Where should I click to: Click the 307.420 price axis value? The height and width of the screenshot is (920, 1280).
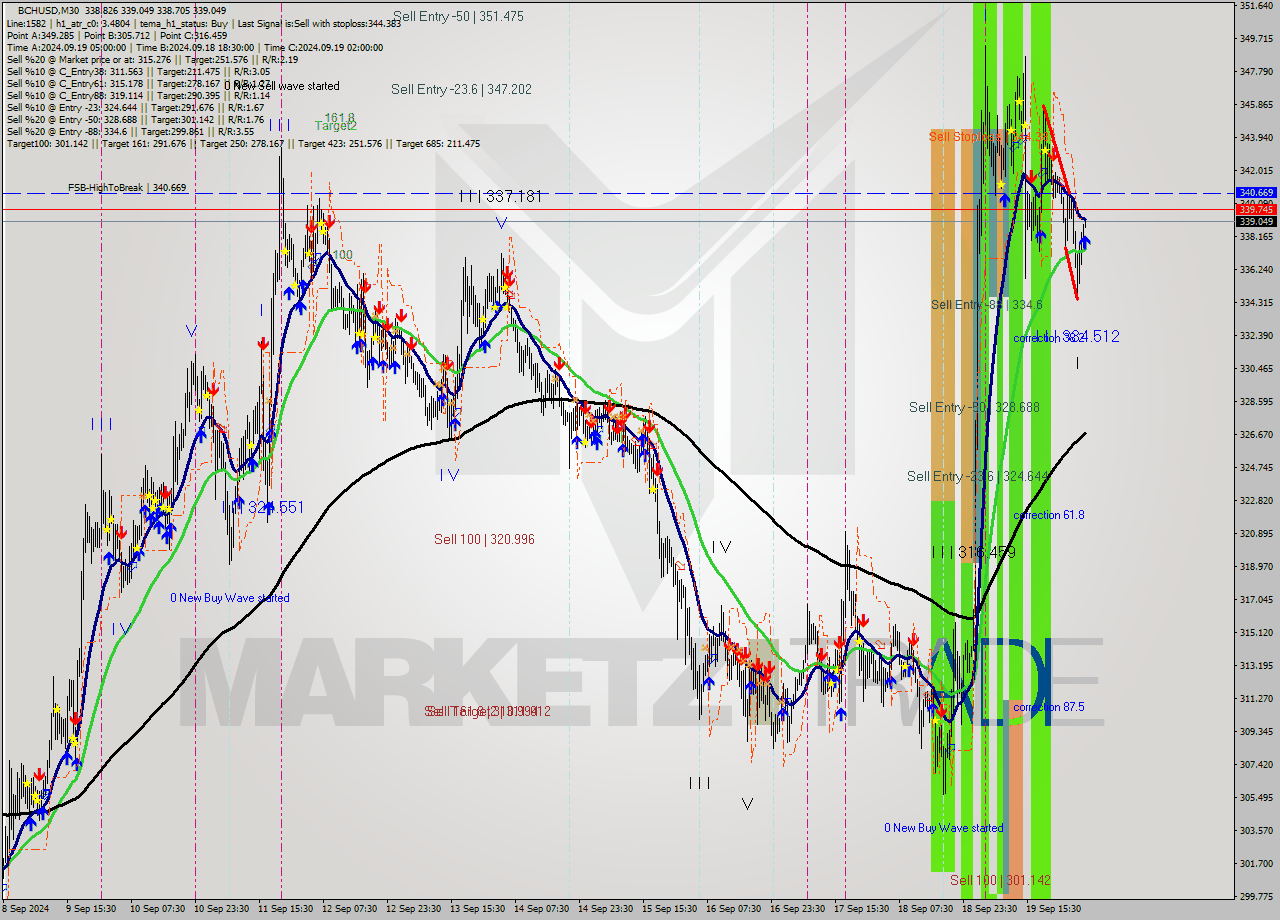click(1256, 764)
